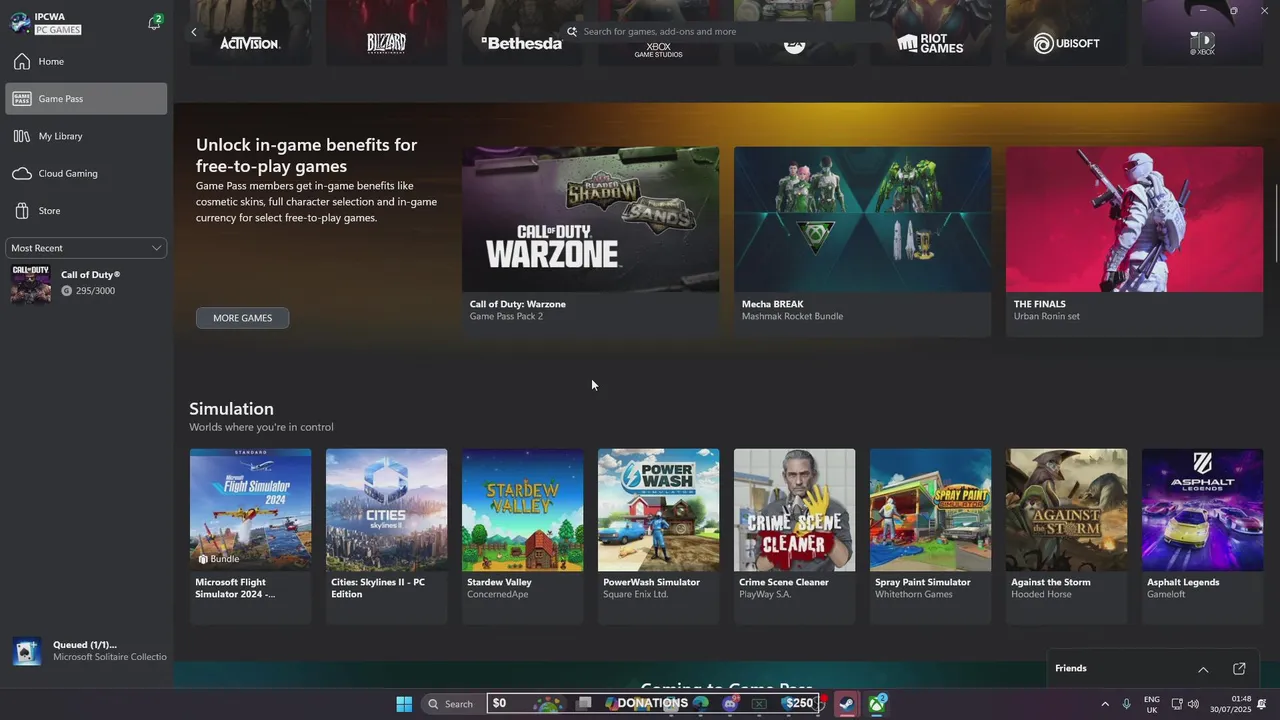Click the microphone tray icon
Viewport: 1280px width, 720px height.
coord(1127,704)
